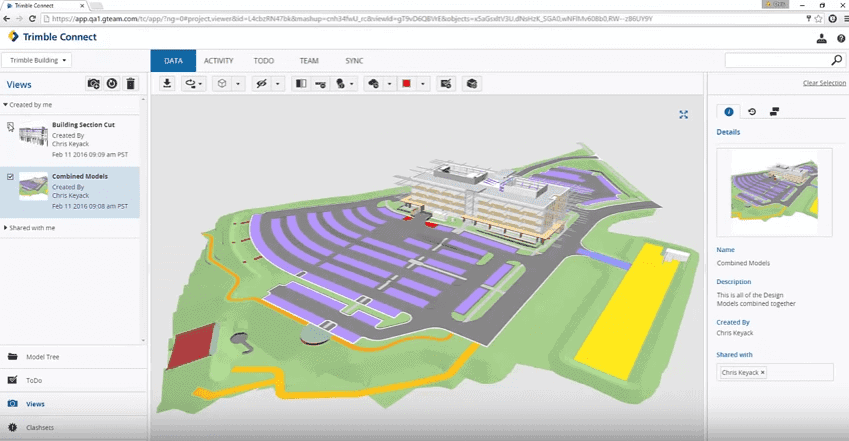Open the history icon in details panel
This screenshot has height=441, width=849.
[x=752, y=112]
